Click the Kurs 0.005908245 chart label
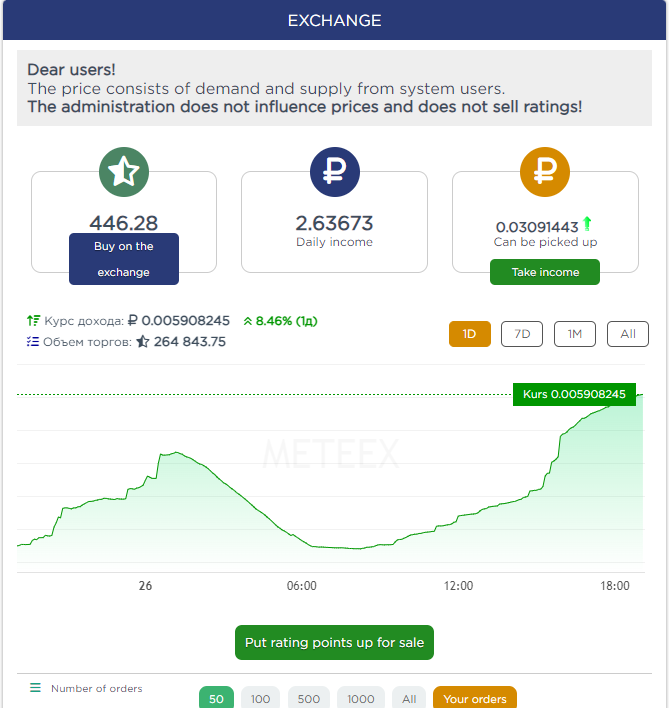The height and width of the screenshot is (708, 669). [574, 395]
